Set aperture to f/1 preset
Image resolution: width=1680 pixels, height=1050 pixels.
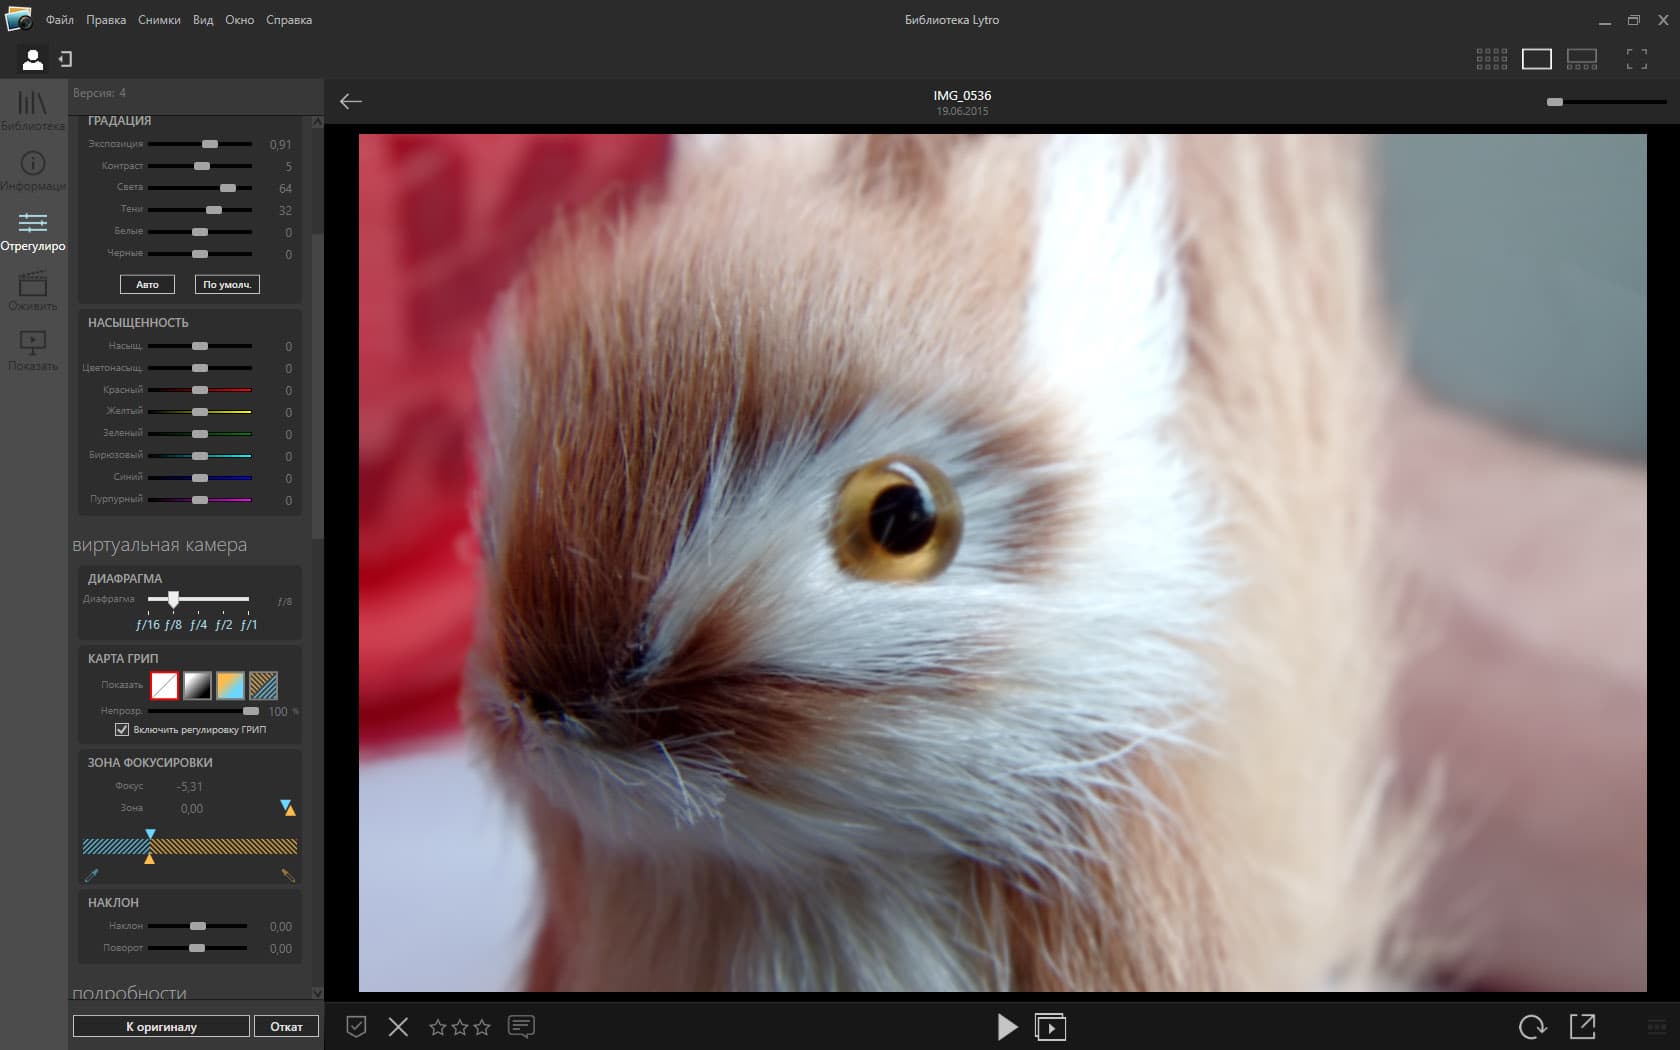[249, 625]
